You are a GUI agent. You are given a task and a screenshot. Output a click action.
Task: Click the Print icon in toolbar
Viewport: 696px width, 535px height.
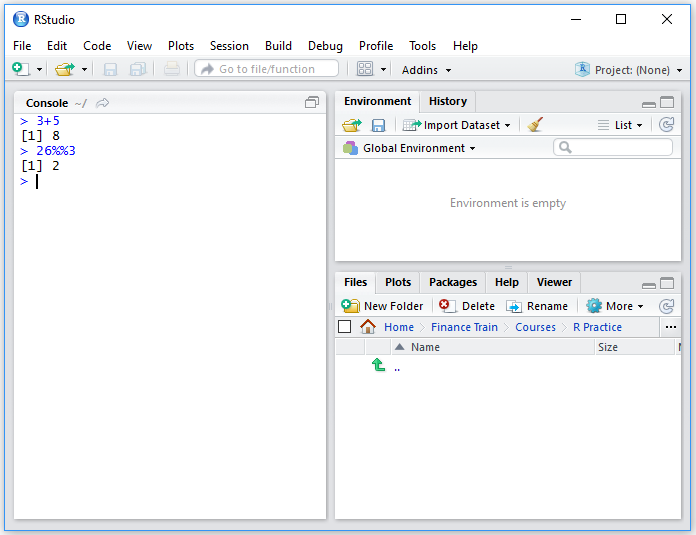point(171,69)
